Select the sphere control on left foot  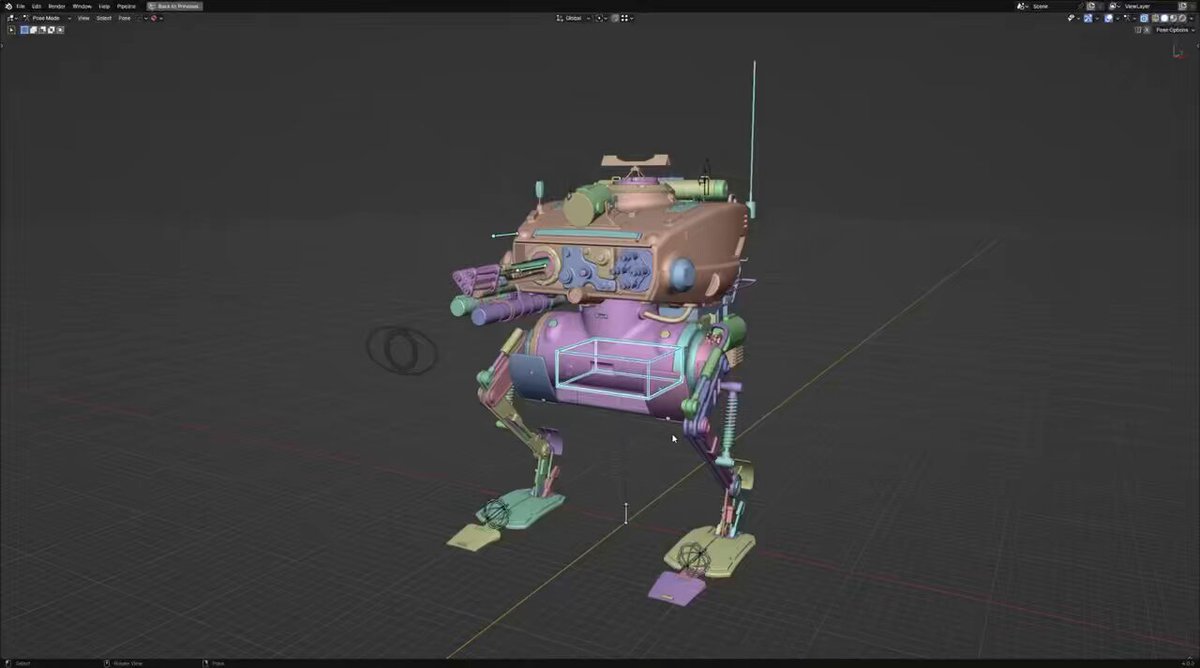pos(496,514)
